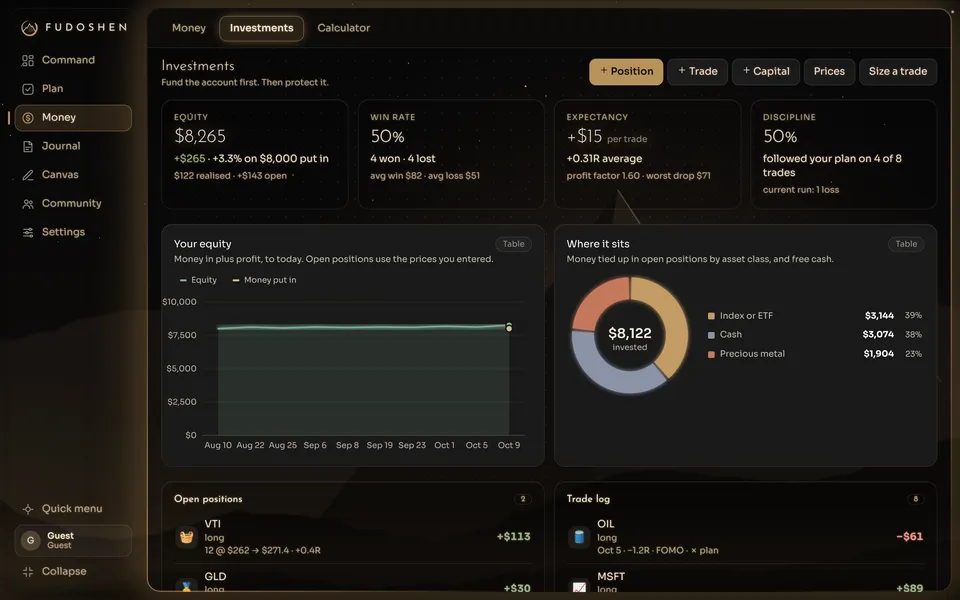Click the equity chart end-point marker

509,328
